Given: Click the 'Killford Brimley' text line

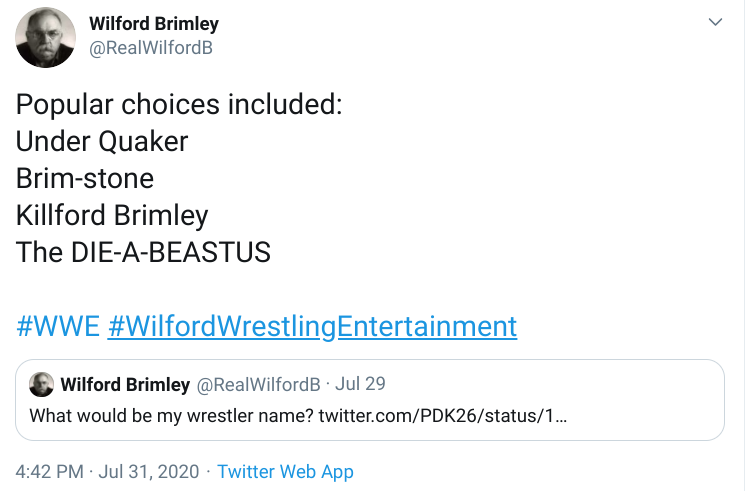Looking at the screenshot, I should tap(112, 215).
